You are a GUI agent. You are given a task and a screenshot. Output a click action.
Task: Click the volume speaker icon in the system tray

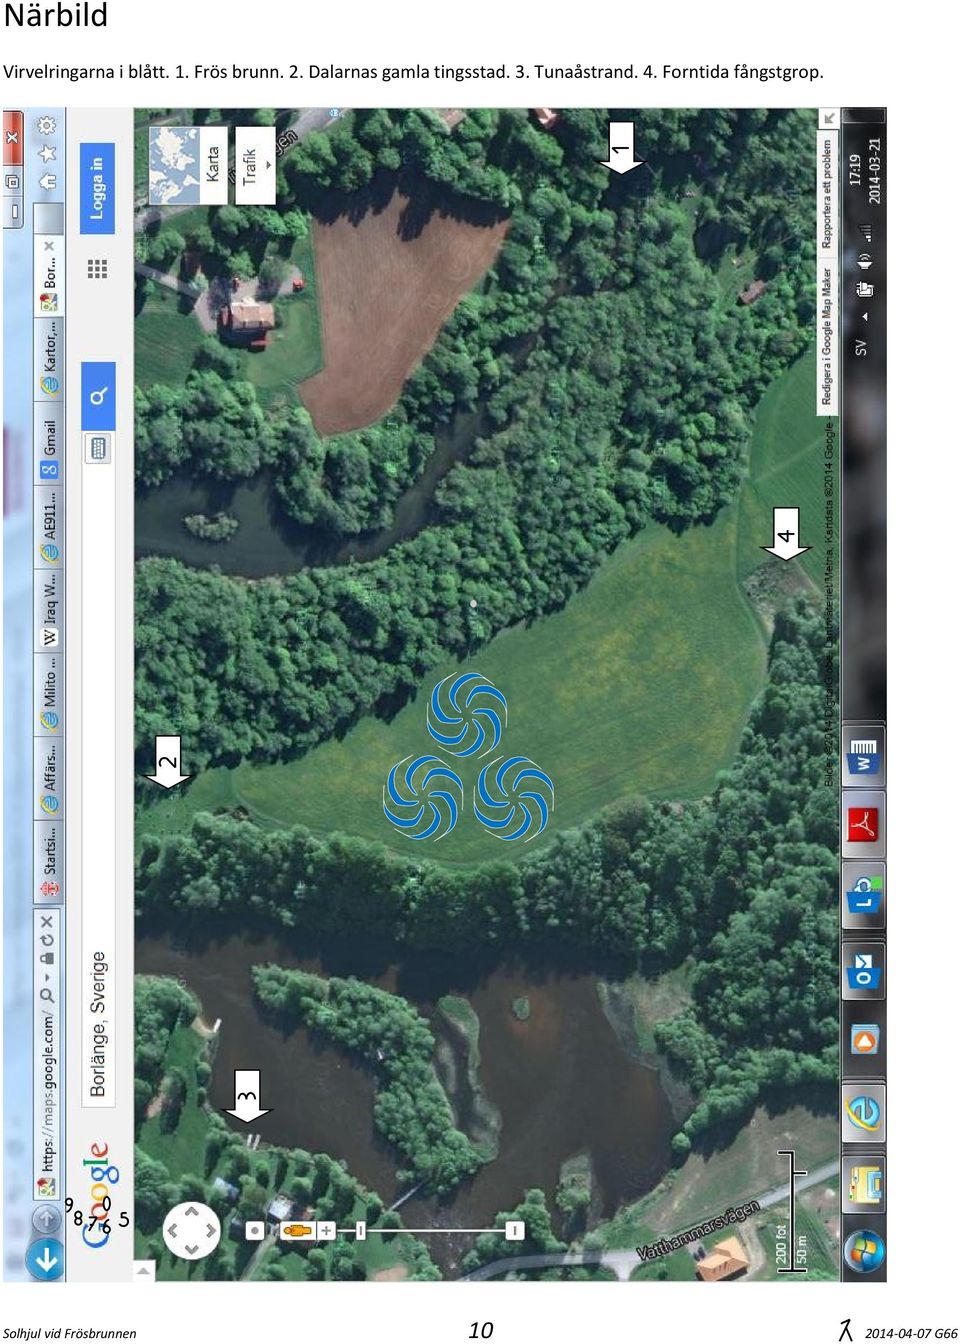(x=865, y=261)
